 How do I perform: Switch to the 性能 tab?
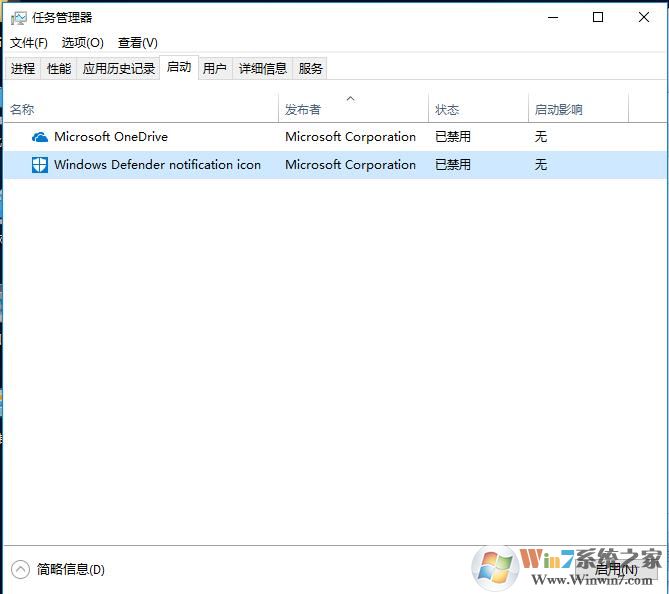click(59, 68)
